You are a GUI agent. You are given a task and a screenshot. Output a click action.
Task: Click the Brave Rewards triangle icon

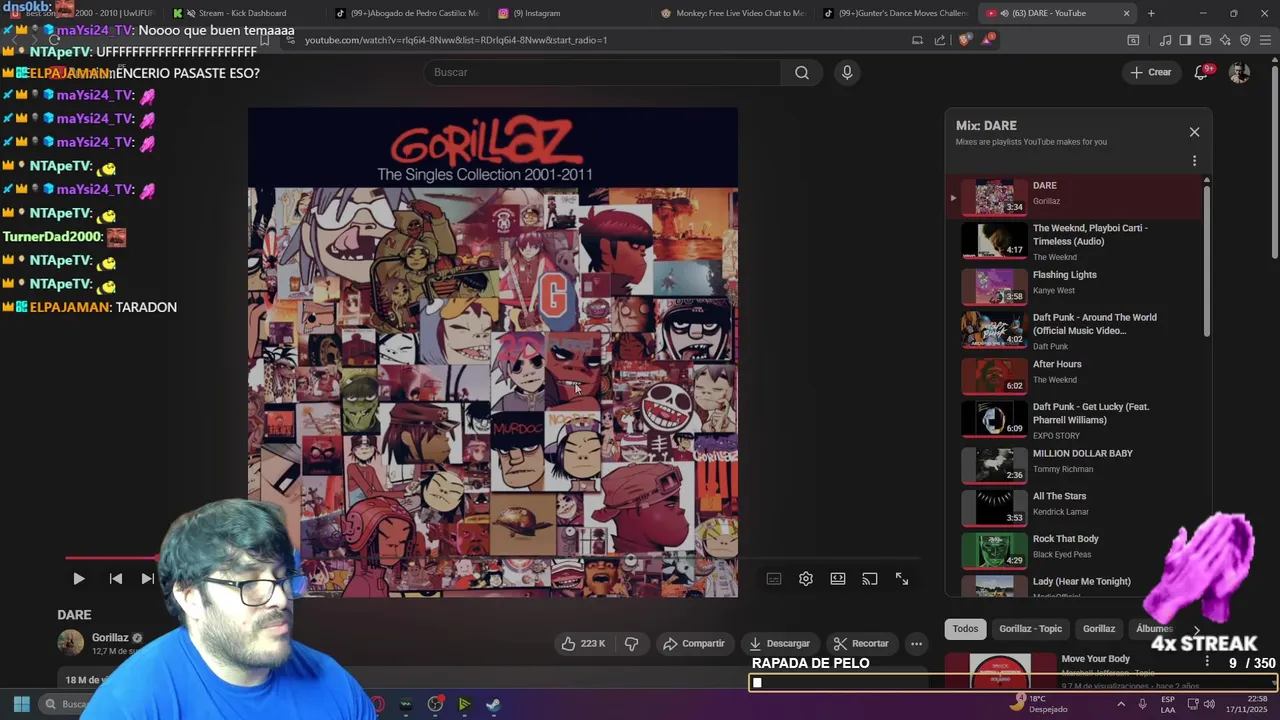coord(988,40)
